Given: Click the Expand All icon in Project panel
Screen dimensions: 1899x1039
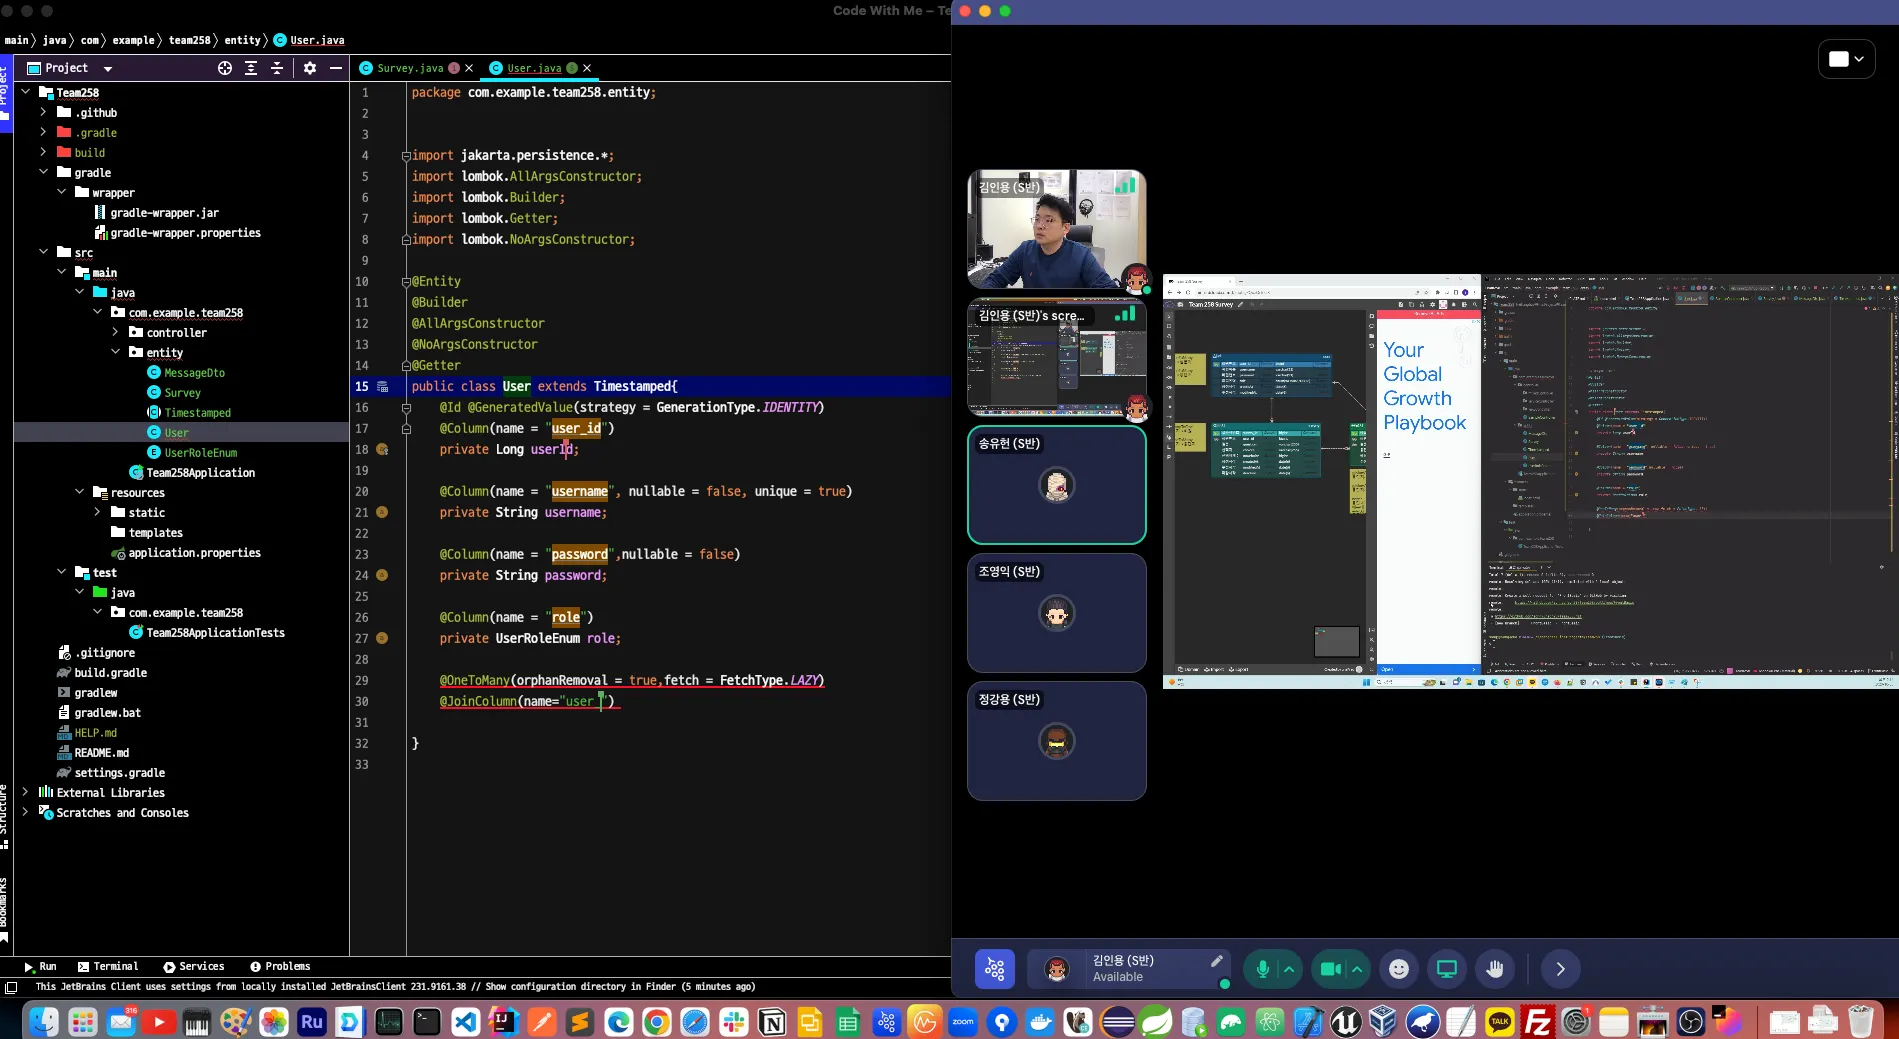Looking at the screenshot, I should coord(251,68).
